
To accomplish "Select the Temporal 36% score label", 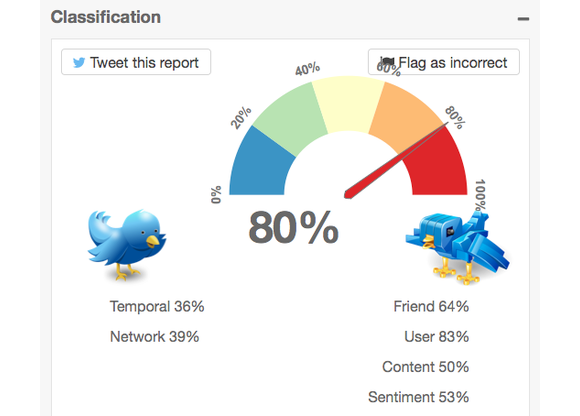I will 157,307.
